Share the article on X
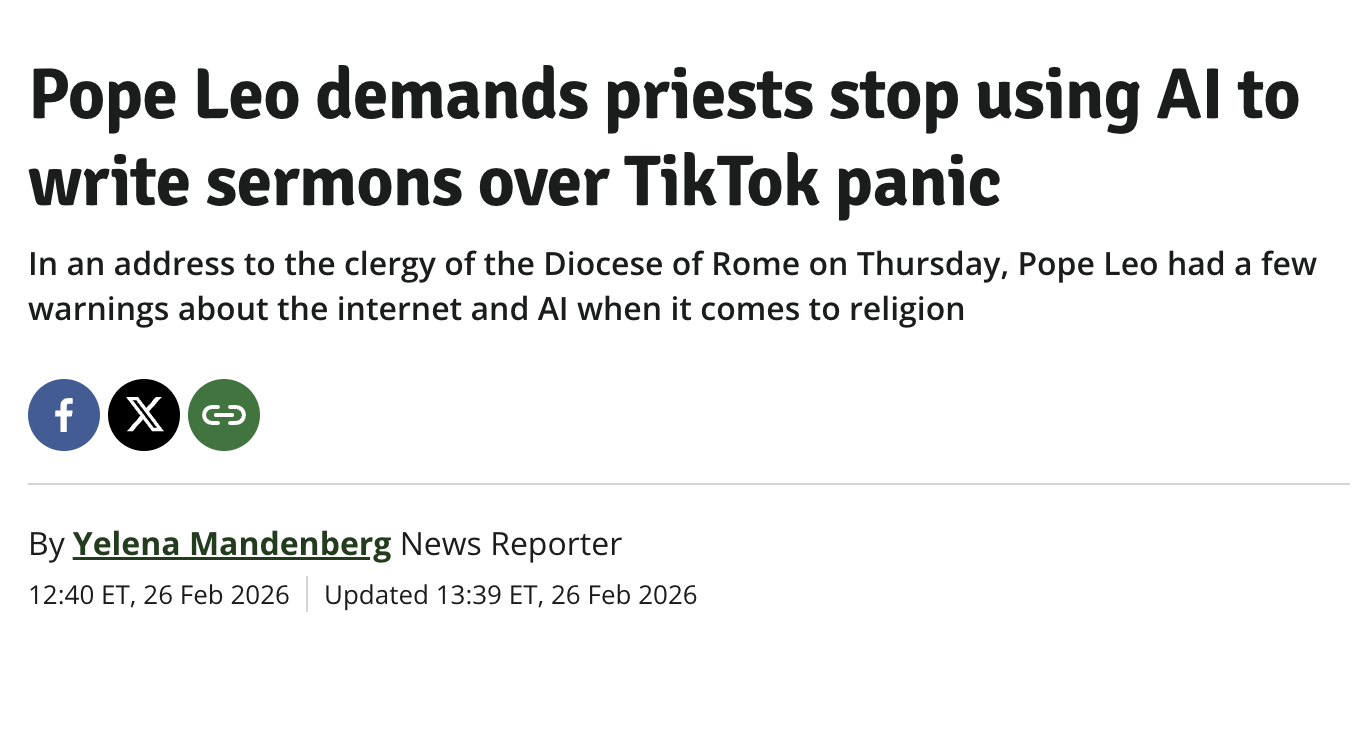The width and height of the screenshot is (1364, 742). (144, 415)
